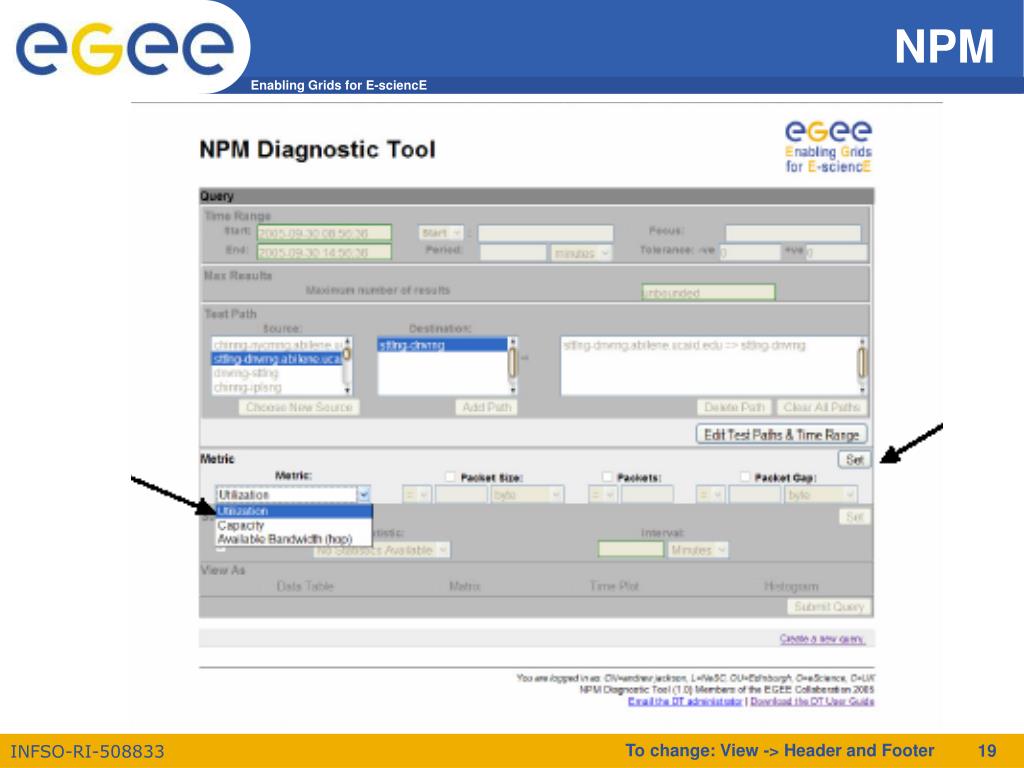The width and height of the screenshot is (1024, 768).
Task: Select Capacity in the Metric list
Action: point(294,525)
